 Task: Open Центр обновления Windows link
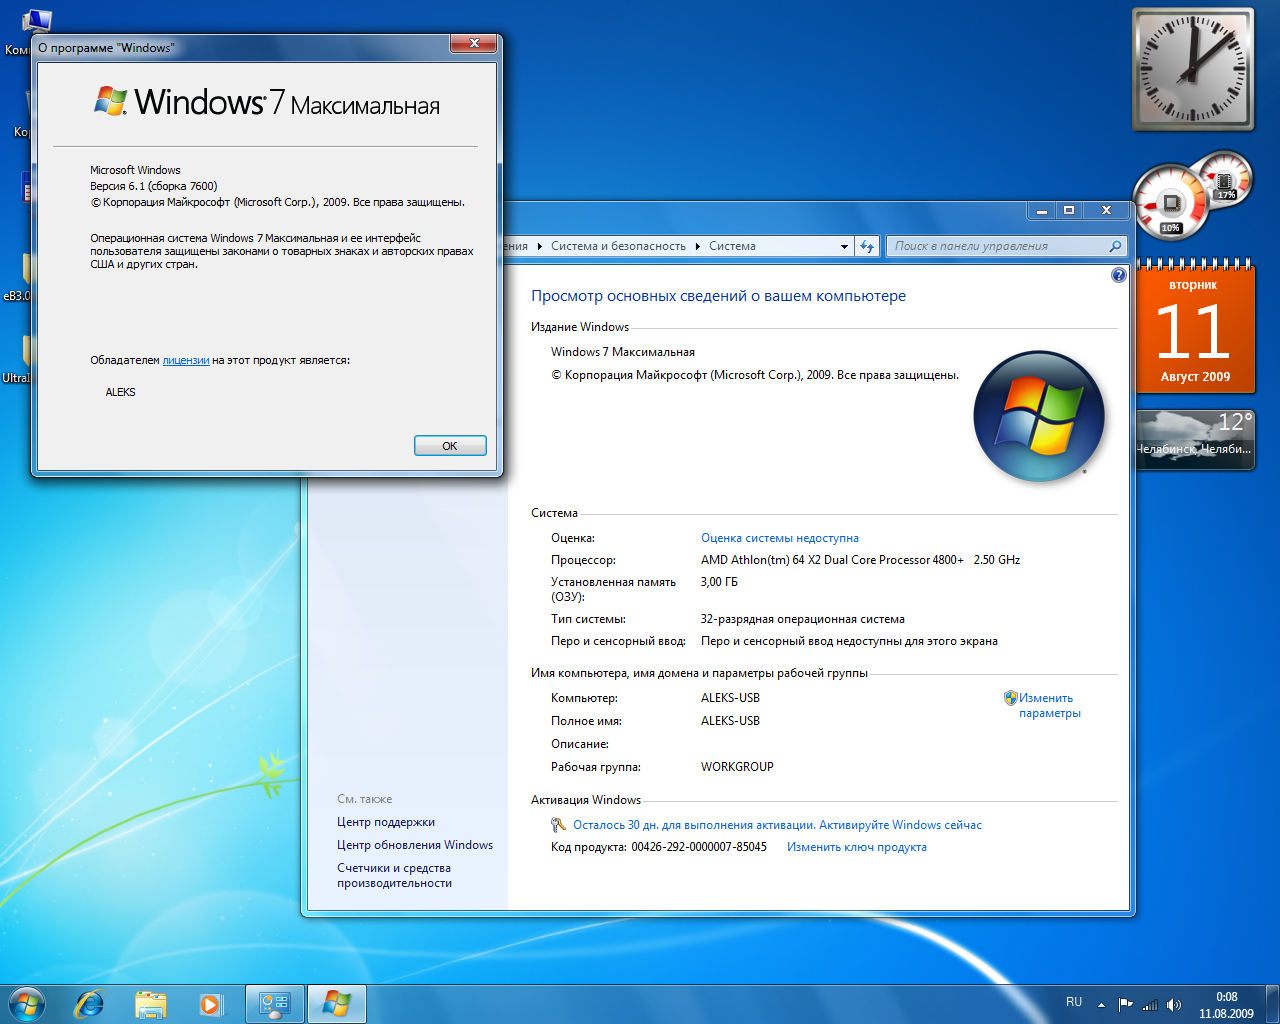pos(415,845)
